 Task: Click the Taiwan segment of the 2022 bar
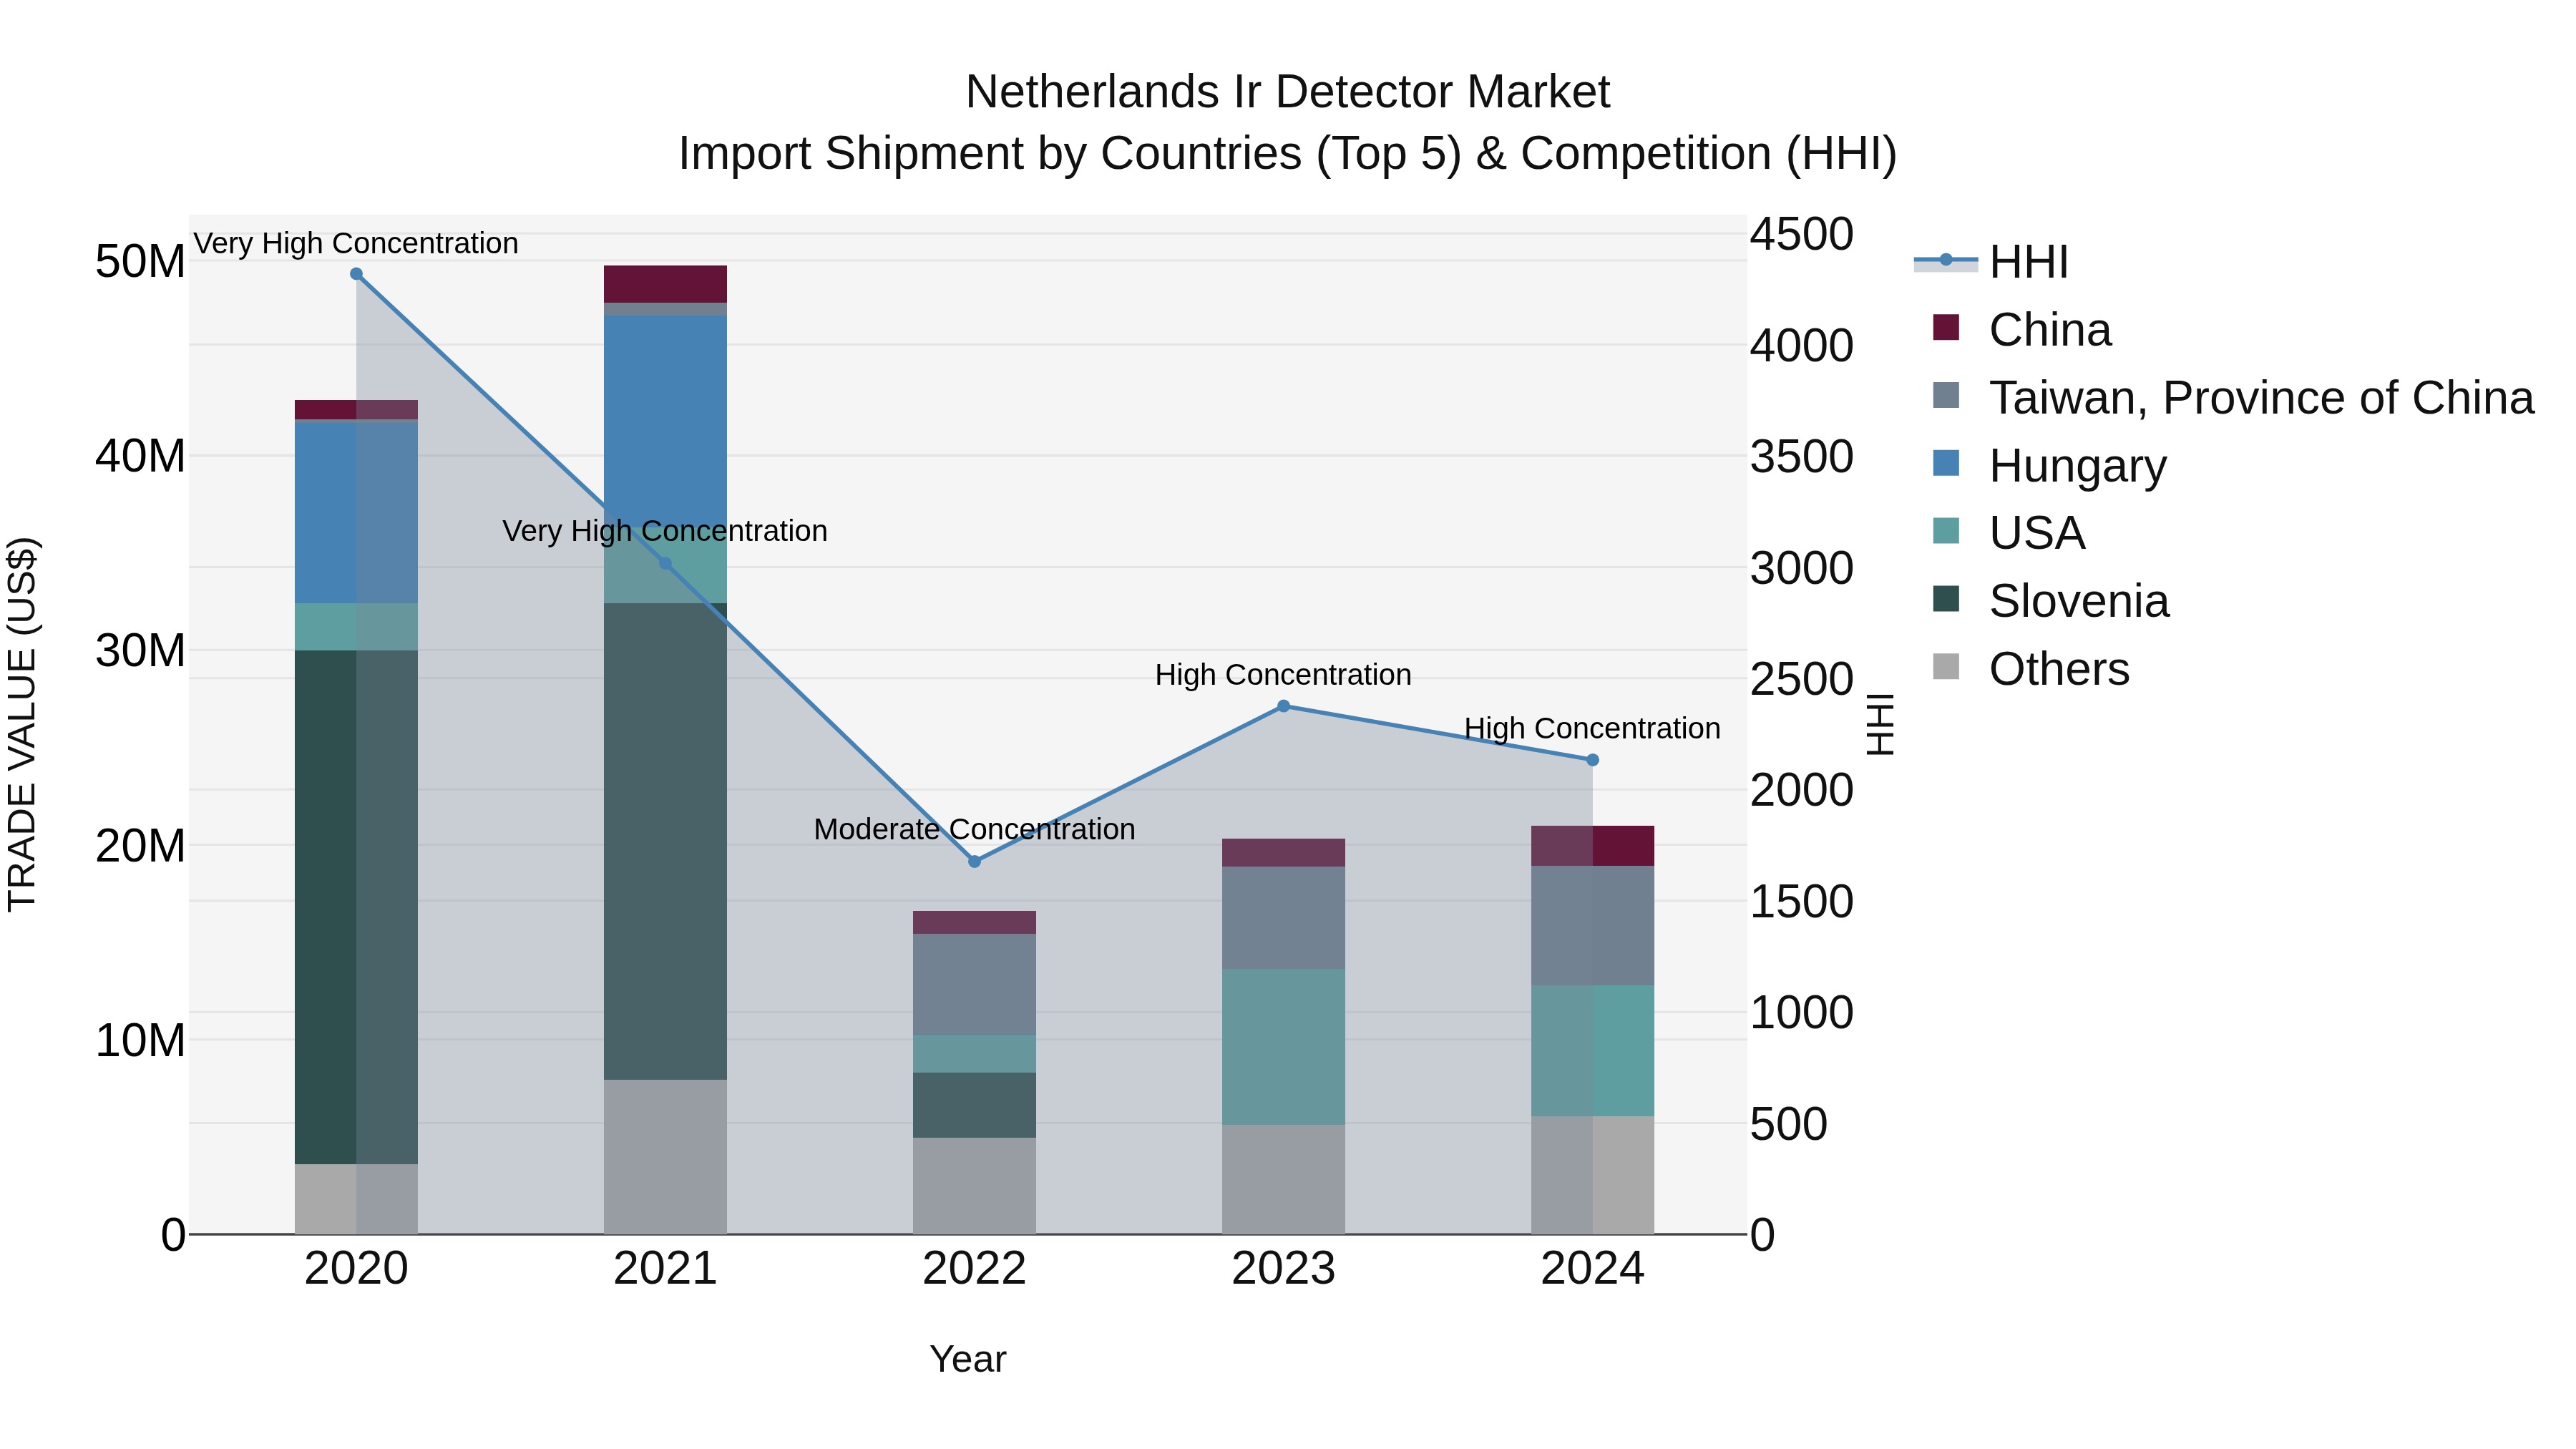975,984
